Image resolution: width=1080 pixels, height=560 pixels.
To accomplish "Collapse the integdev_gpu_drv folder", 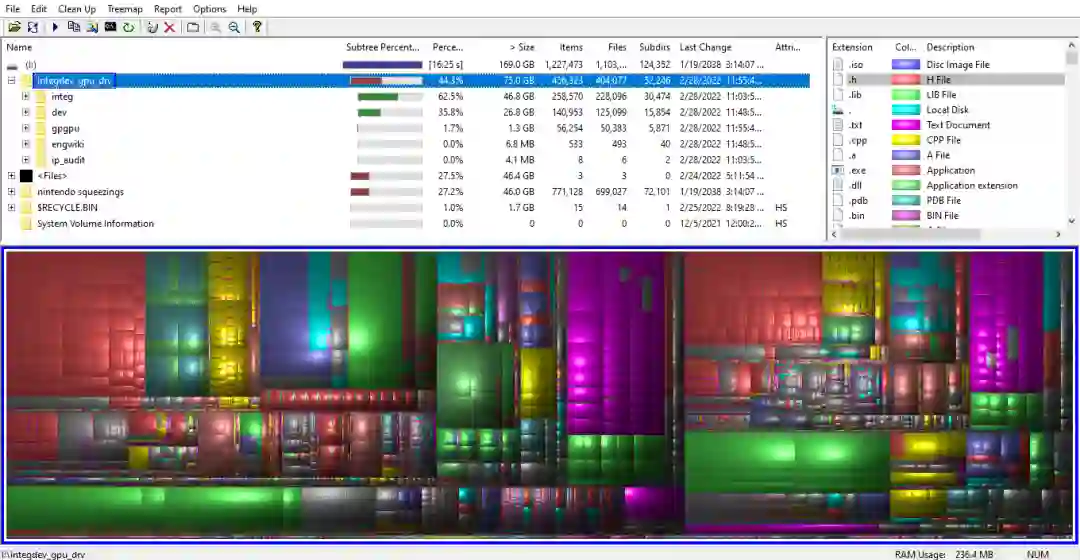I will coord(11,81).
